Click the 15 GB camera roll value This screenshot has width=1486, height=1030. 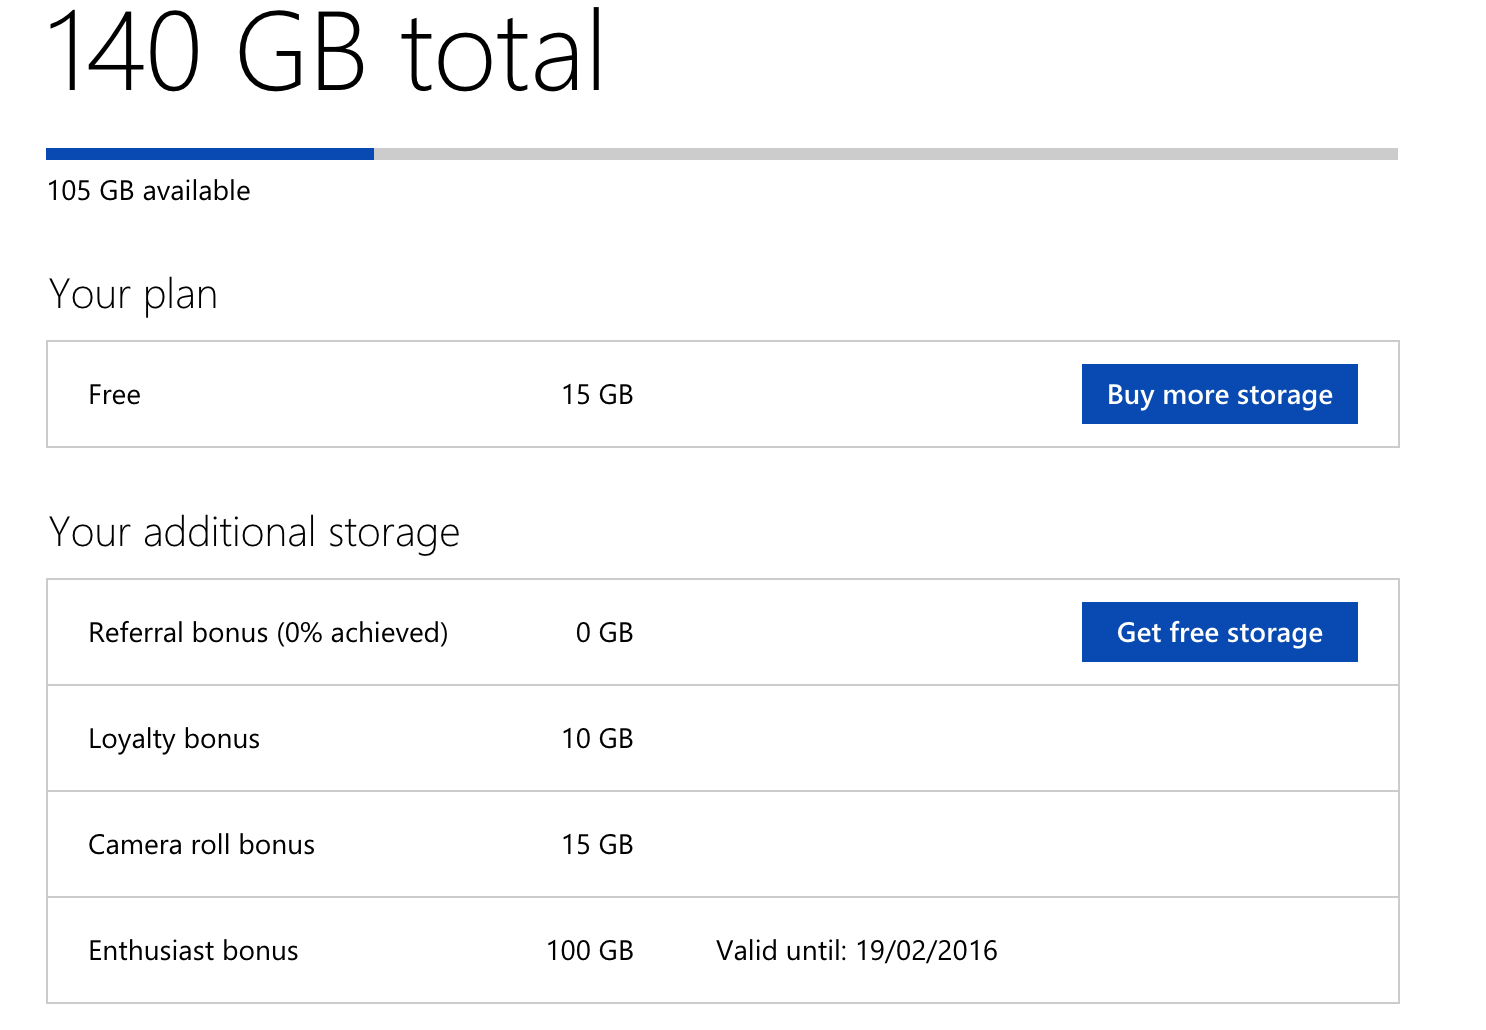[597, 844]
